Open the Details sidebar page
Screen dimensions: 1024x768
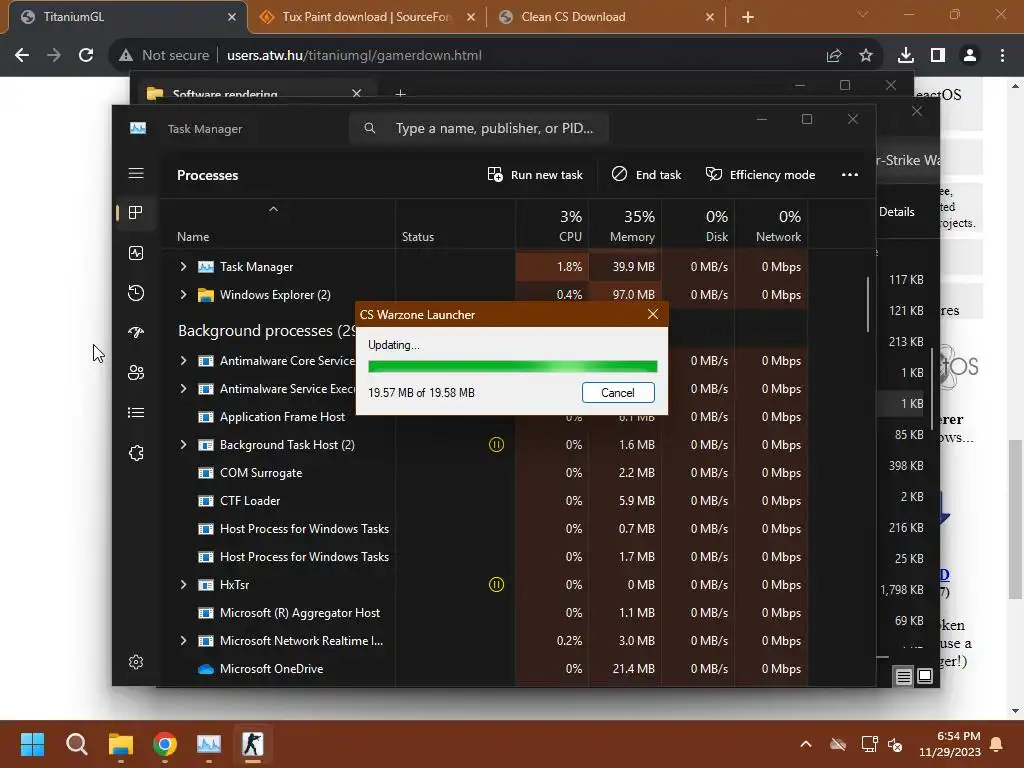click(136, 413)
